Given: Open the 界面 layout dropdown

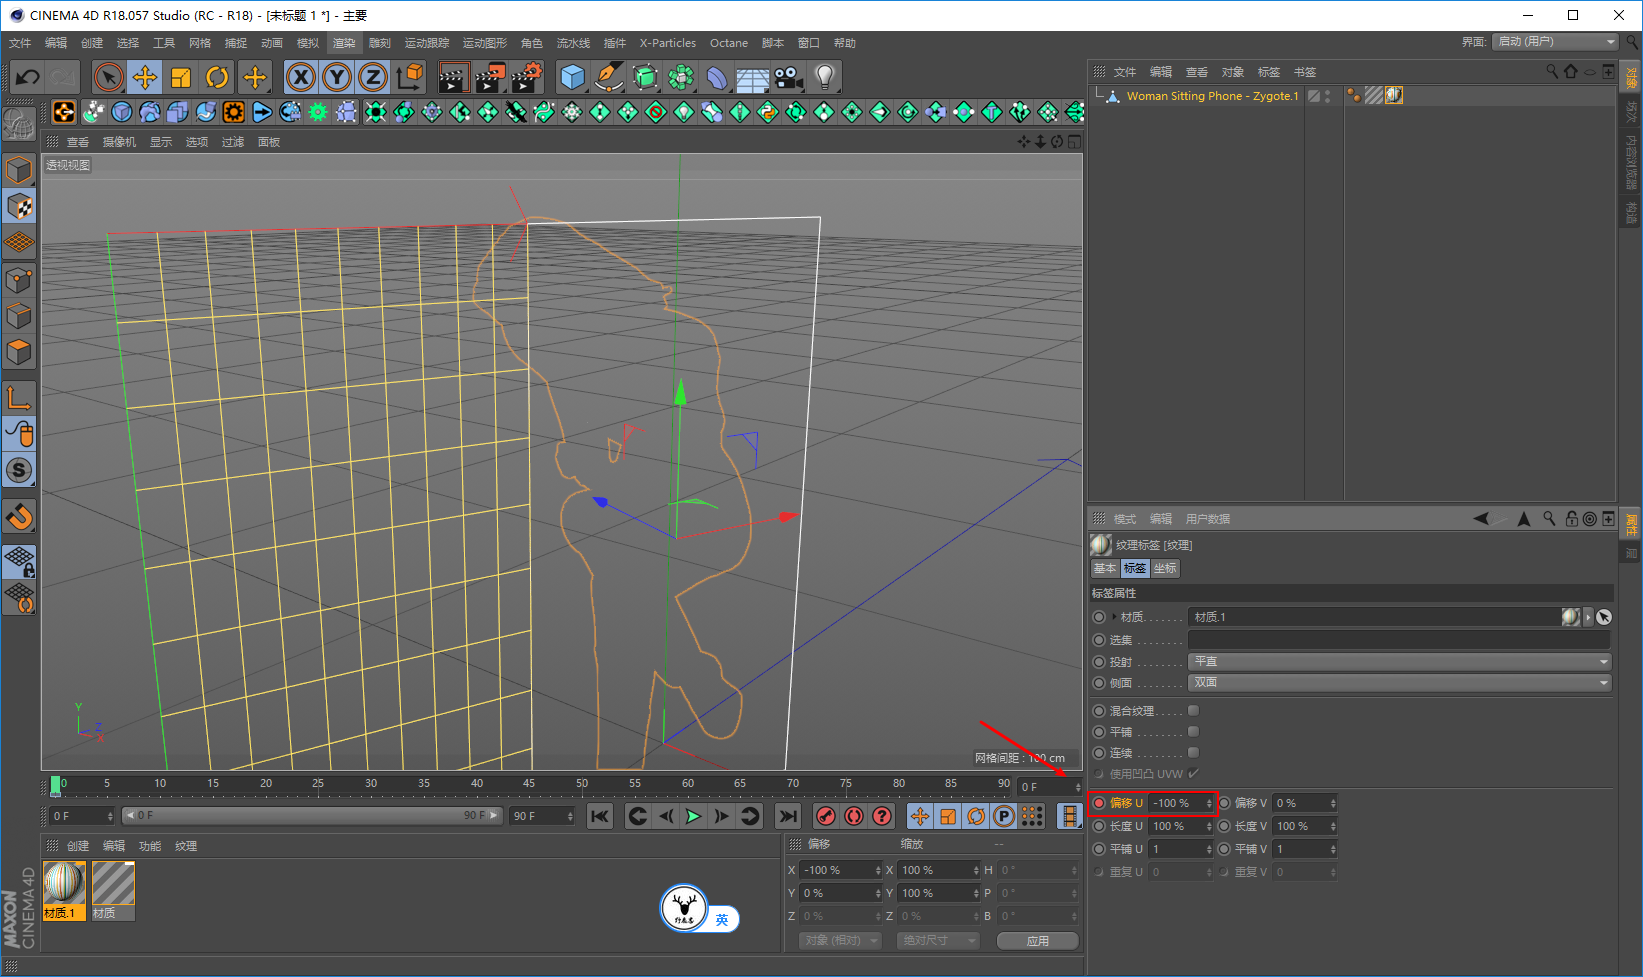Looking at the screenshot, I should (x=1554, y=42).
